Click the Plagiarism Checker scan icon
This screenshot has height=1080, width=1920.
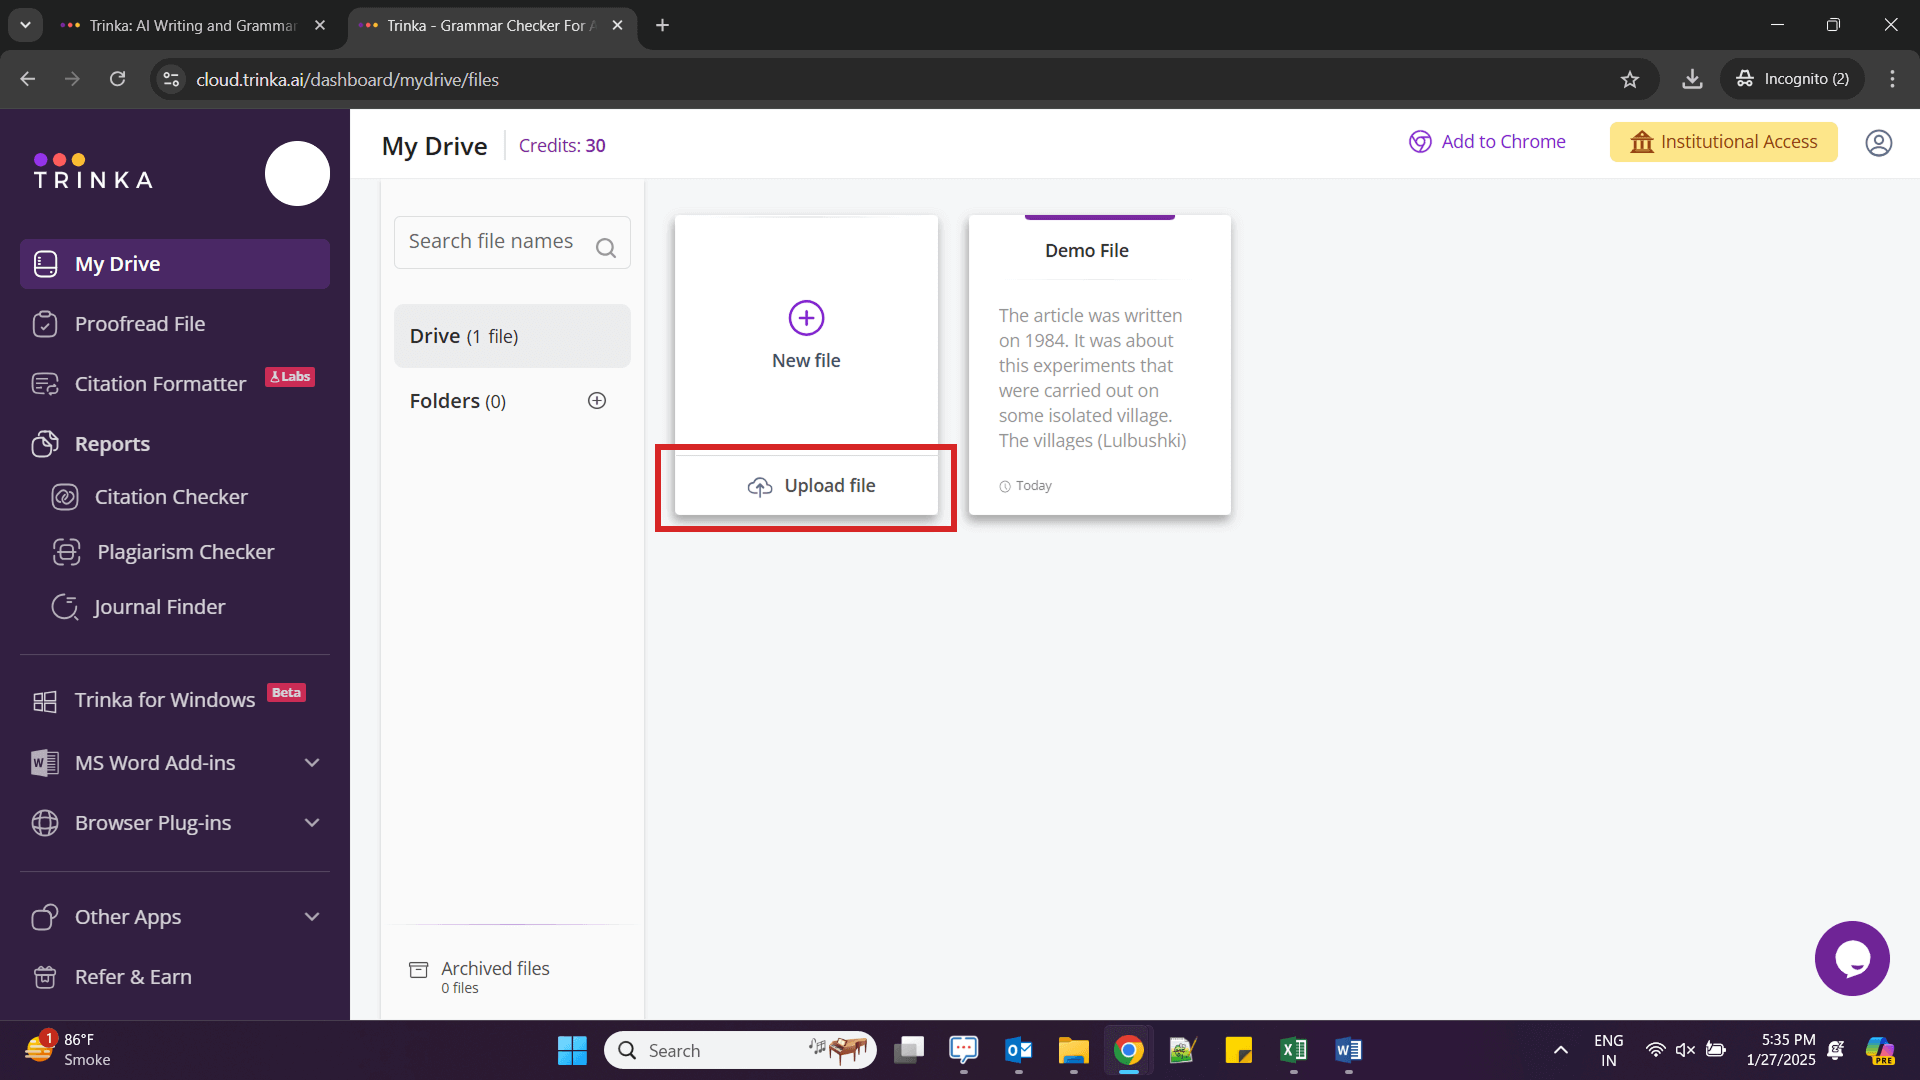pos(66,552)
